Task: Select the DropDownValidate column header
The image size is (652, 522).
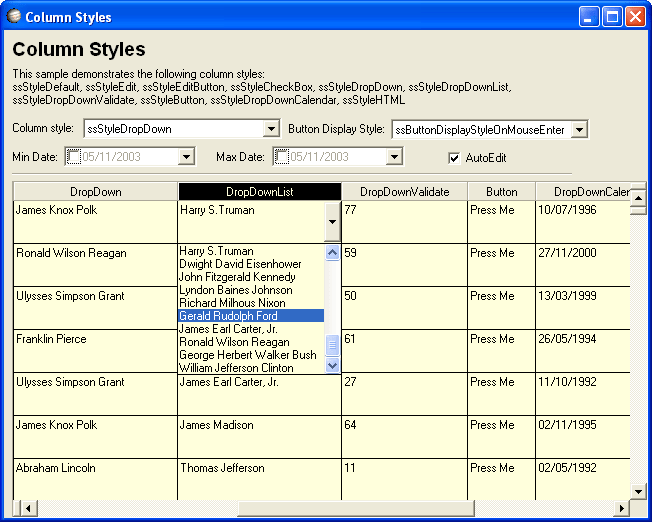Action: (x=405, y=192)
